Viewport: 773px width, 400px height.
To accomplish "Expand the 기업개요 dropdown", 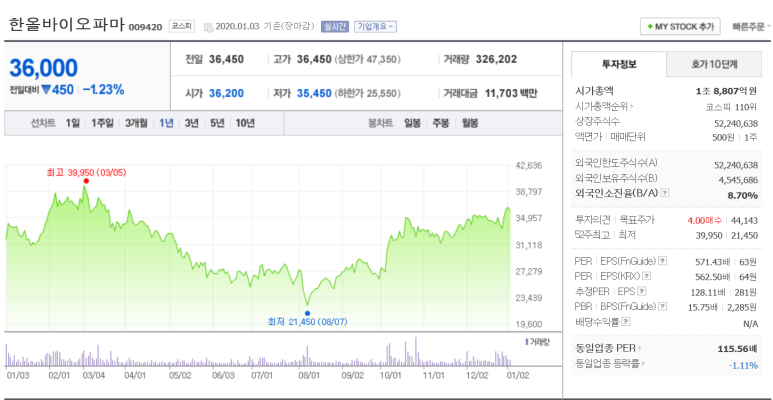I will [x=375, y=26].
